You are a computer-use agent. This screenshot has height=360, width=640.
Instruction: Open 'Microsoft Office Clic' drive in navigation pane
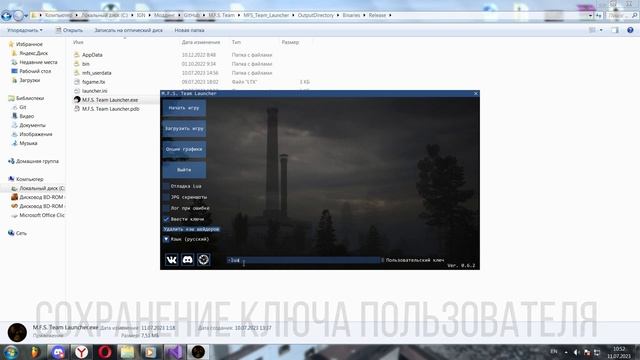[x=42, y=215]
